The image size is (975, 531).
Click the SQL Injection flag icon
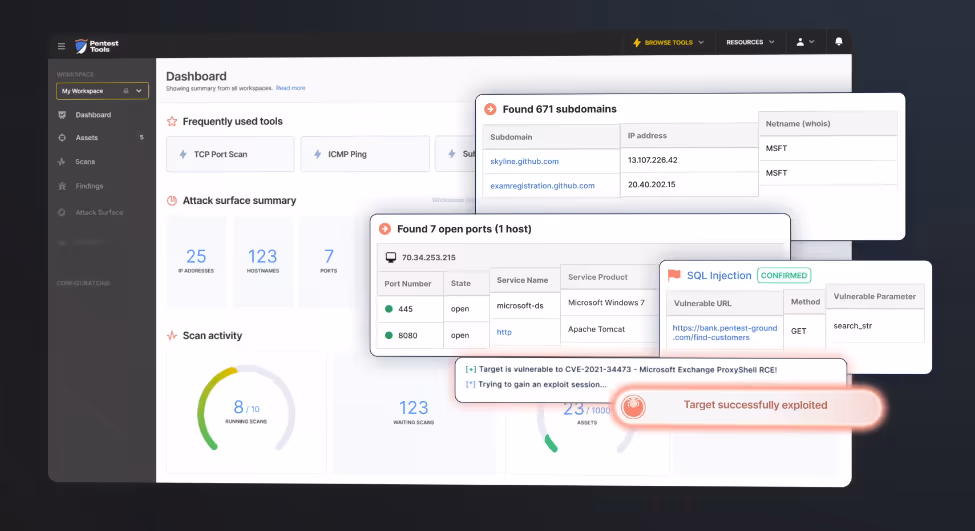pyautogui.click(x=674, y=275)
